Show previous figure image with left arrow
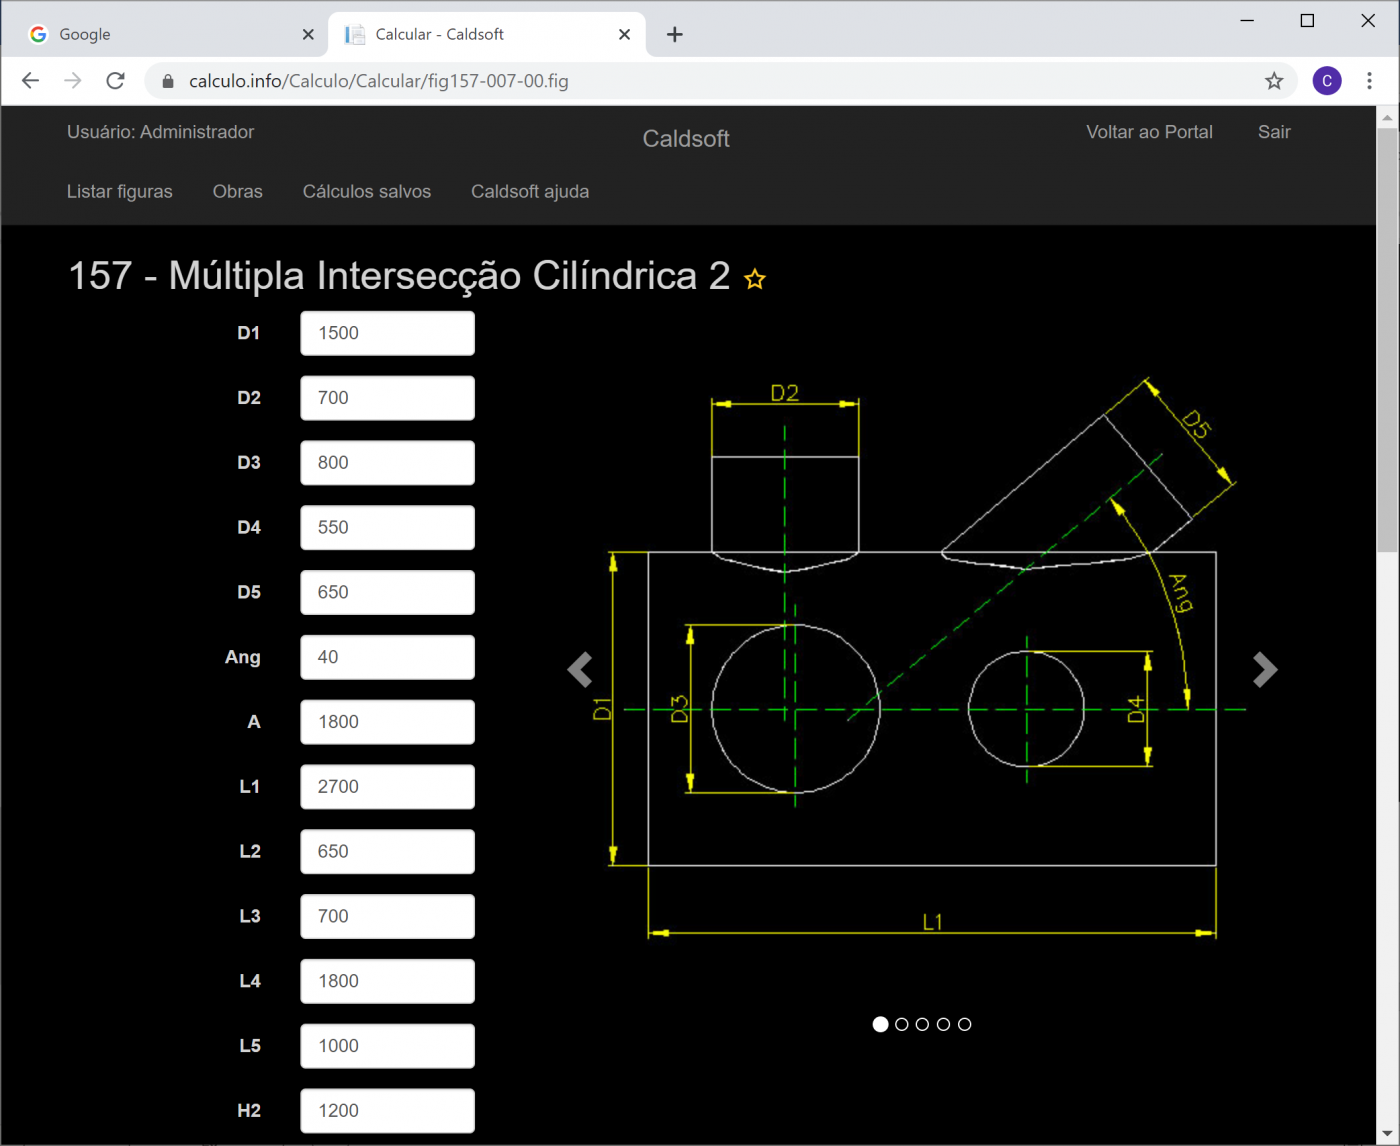The height and width of the screenshot is (1146, 1400). click(580, 669)
